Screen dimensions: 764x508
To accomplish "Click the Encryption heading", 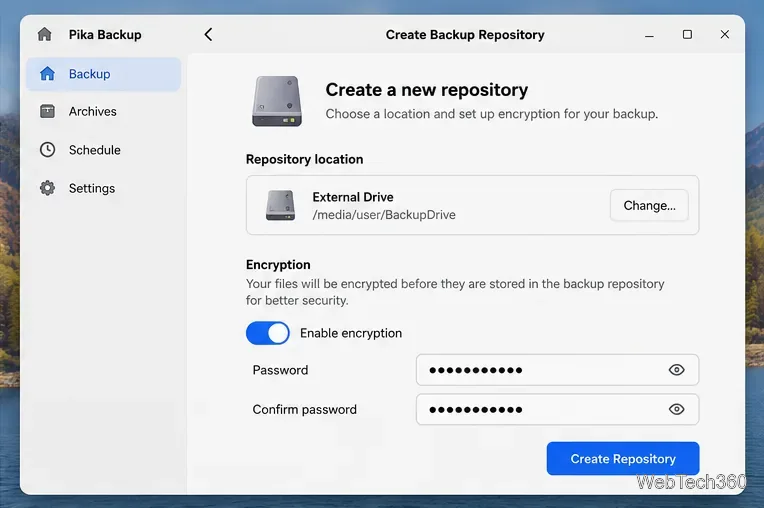I will [278, 264].
